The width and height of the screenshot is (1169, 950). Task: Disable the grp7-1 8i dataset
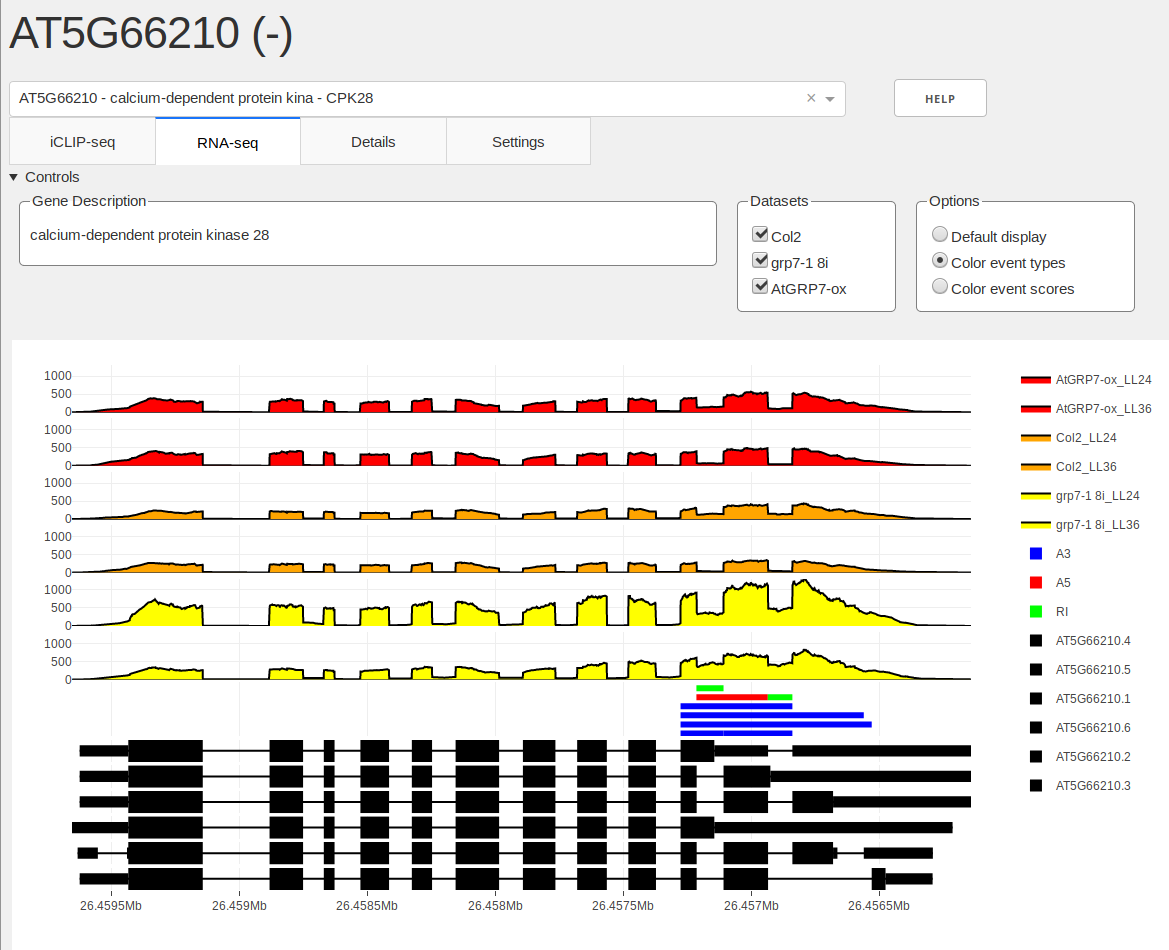(761, 260)
